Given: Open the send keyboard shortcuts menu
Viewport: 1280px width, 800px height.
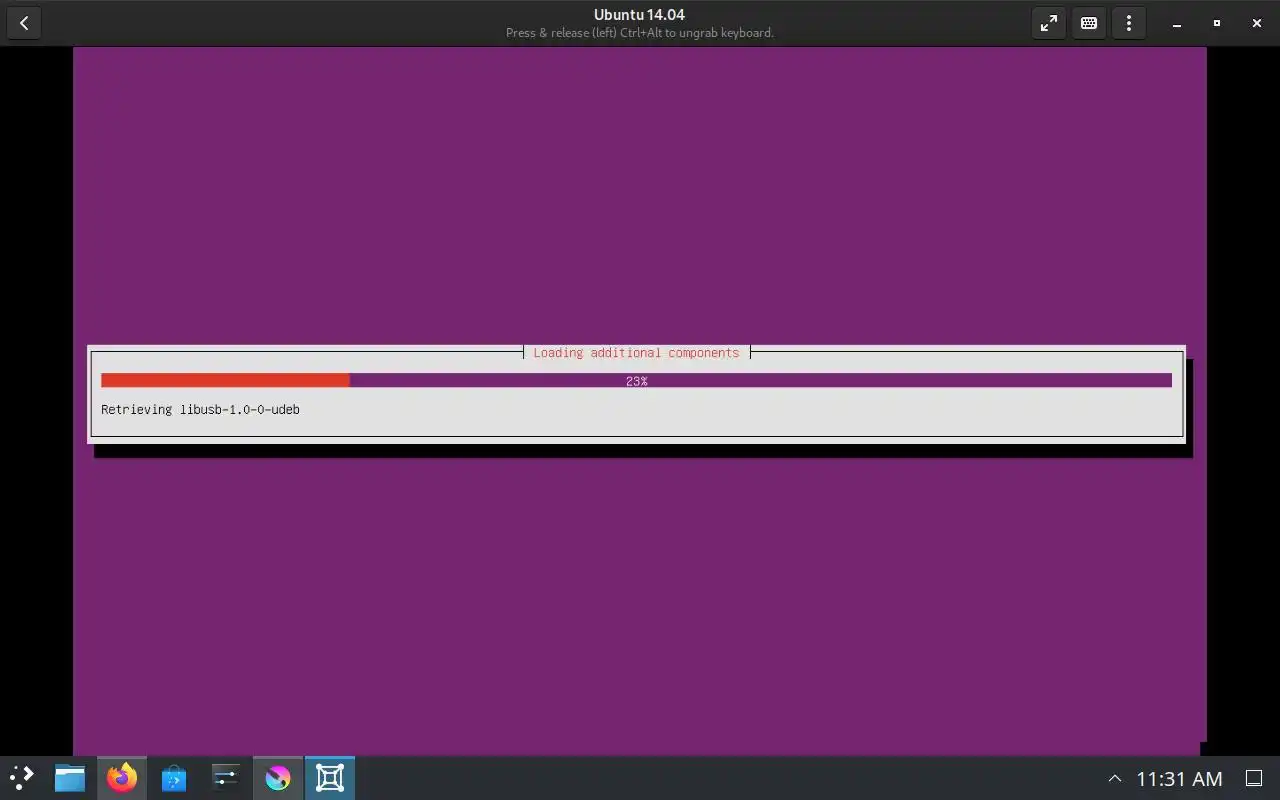Looking at the screenshot, I should tap(1089, 23).
